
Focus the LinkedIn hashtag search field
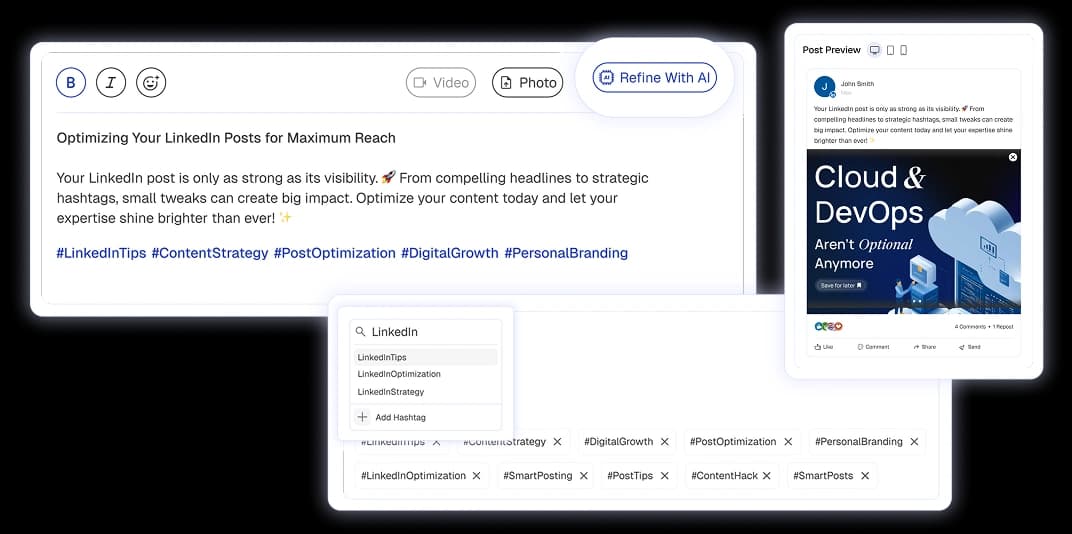[432, 332]
